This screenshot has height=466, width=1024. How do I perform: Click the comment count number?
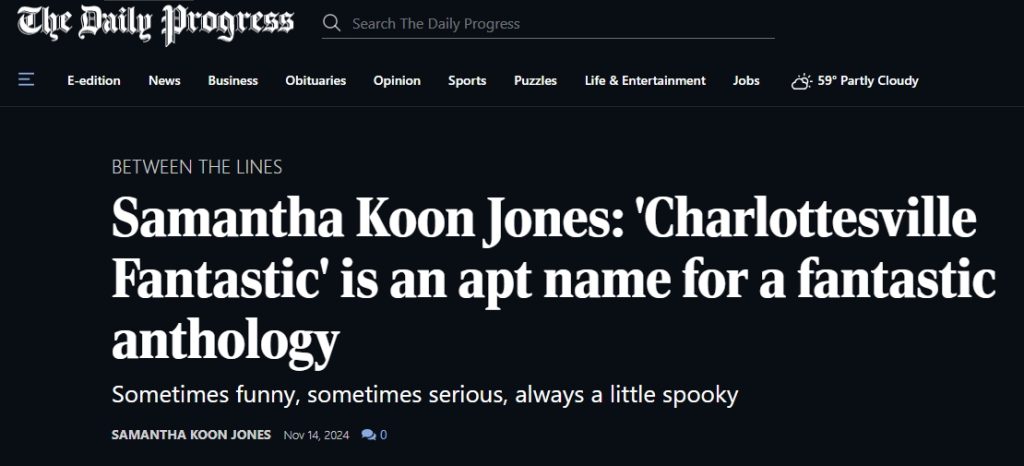click(383, 435)
